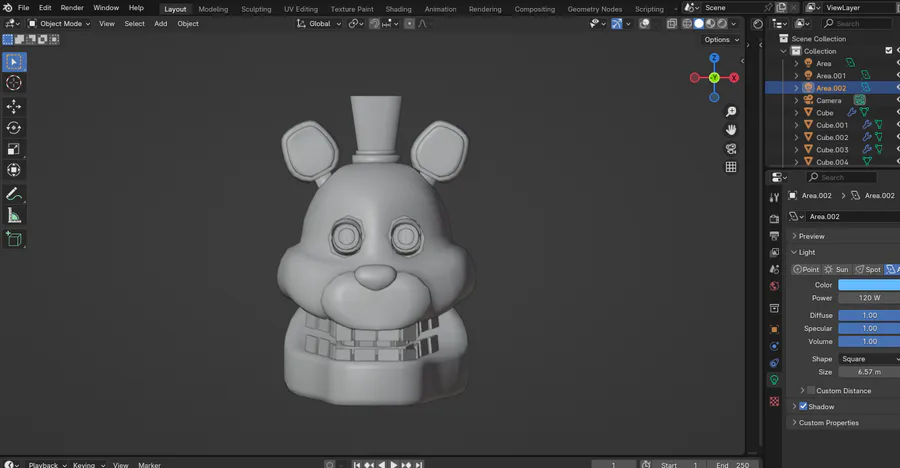Set light type to Point
900x468 pixels.
click(806, 269)
